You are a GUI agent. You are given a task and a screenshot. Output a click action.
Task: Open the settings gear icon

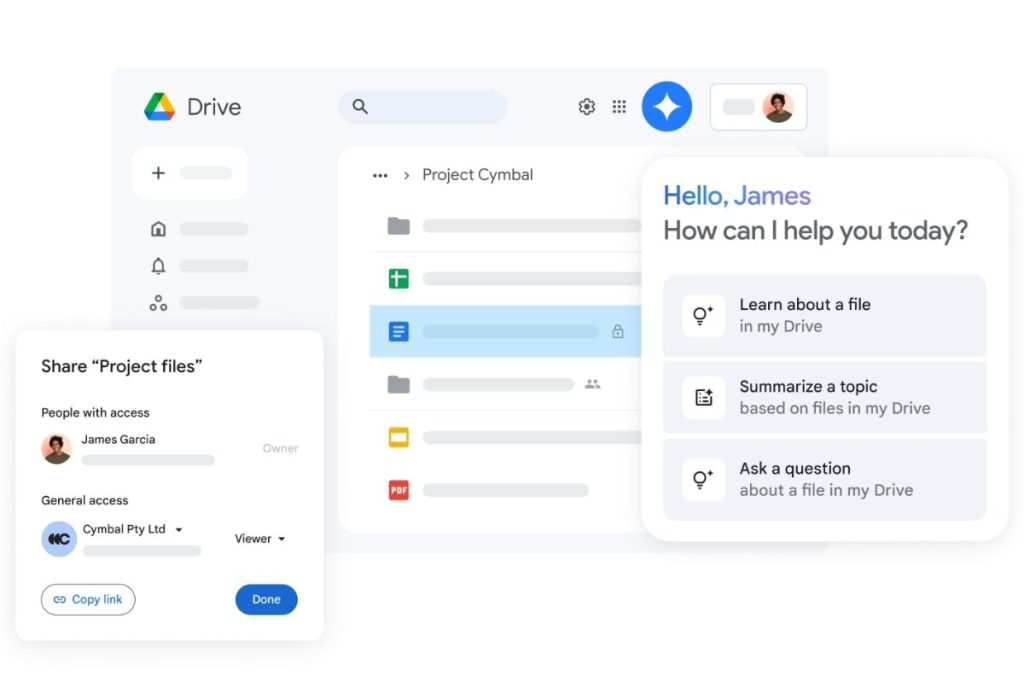pyautogui.click(x=587, y=107)
